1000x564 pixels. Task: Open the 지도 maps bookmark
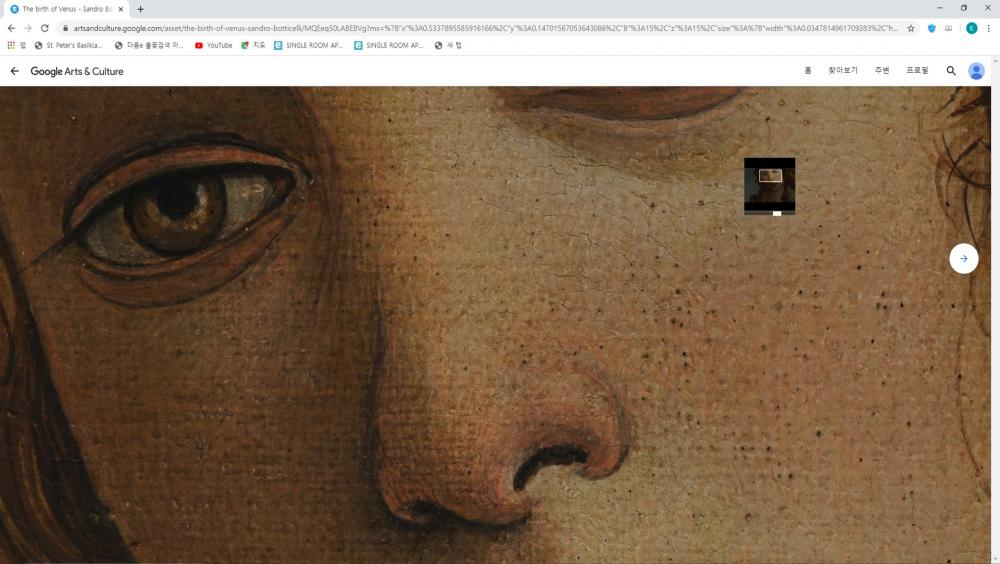click(253, 45)
